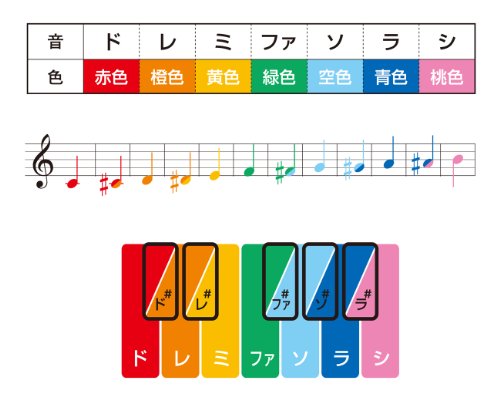
Task: Select the ラ# black key
Action: [360, 281]
